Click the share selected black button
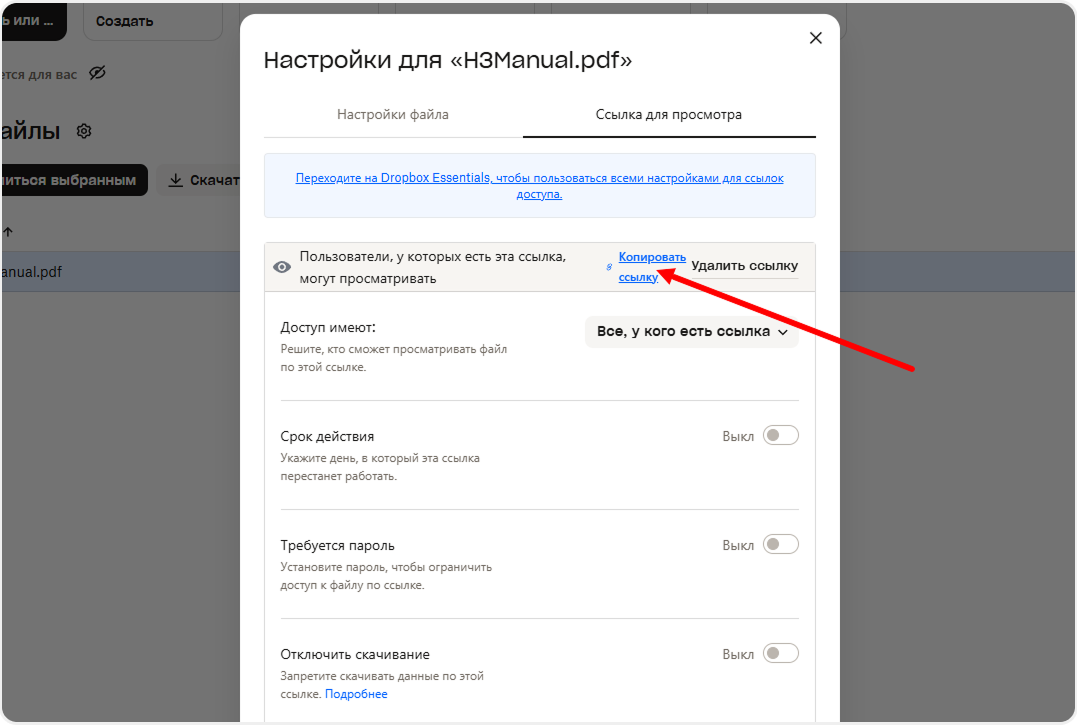This screenshot has width=1077, height=725. pyautogui.click(x=72, y=180)
